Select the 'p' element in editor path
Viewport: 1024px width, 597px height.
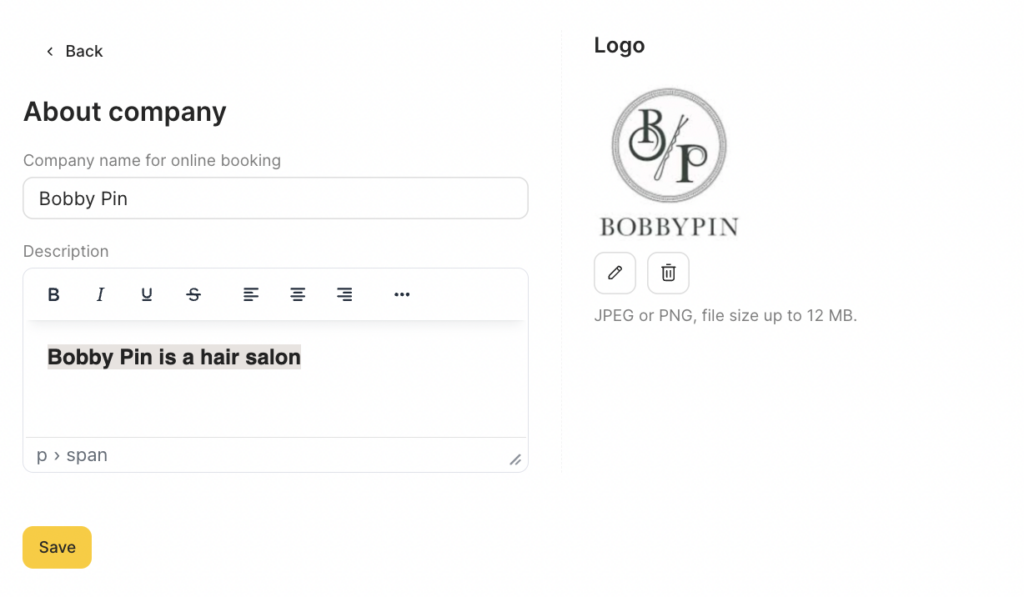(42, 456)
